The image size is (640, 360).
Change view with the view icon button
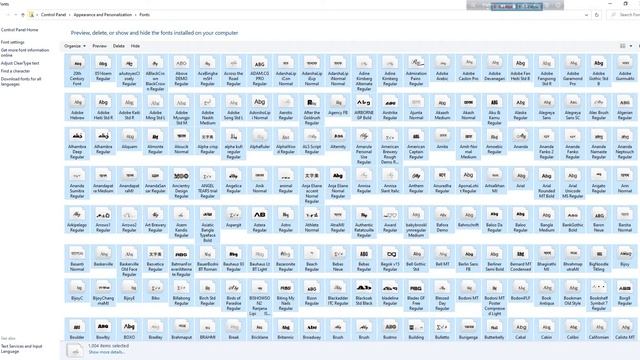click(623, 46)
